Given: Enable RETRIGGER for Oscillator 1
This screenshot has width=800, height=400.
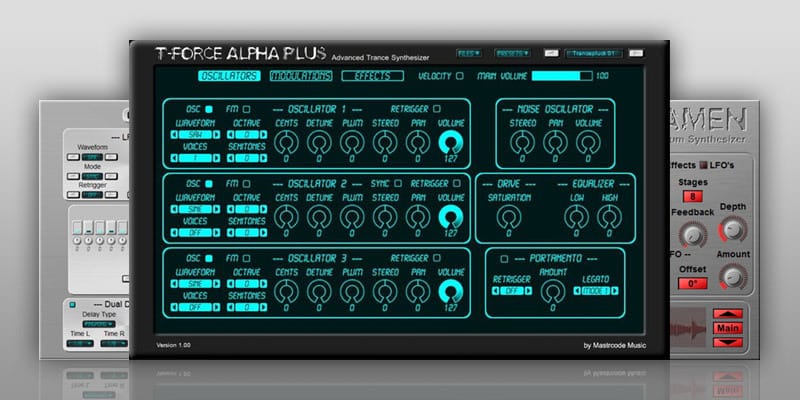Looking at the screenshot, I should (x=436, y=109).
